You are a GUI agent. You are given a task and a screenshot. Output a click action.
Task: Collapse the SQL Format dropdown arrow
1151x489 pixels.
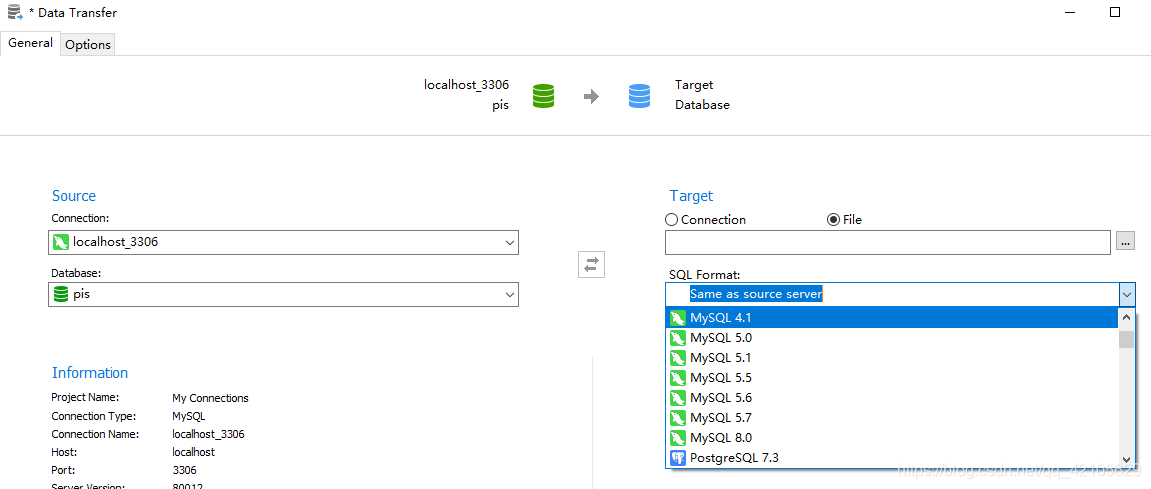[x=1127, y=294]
